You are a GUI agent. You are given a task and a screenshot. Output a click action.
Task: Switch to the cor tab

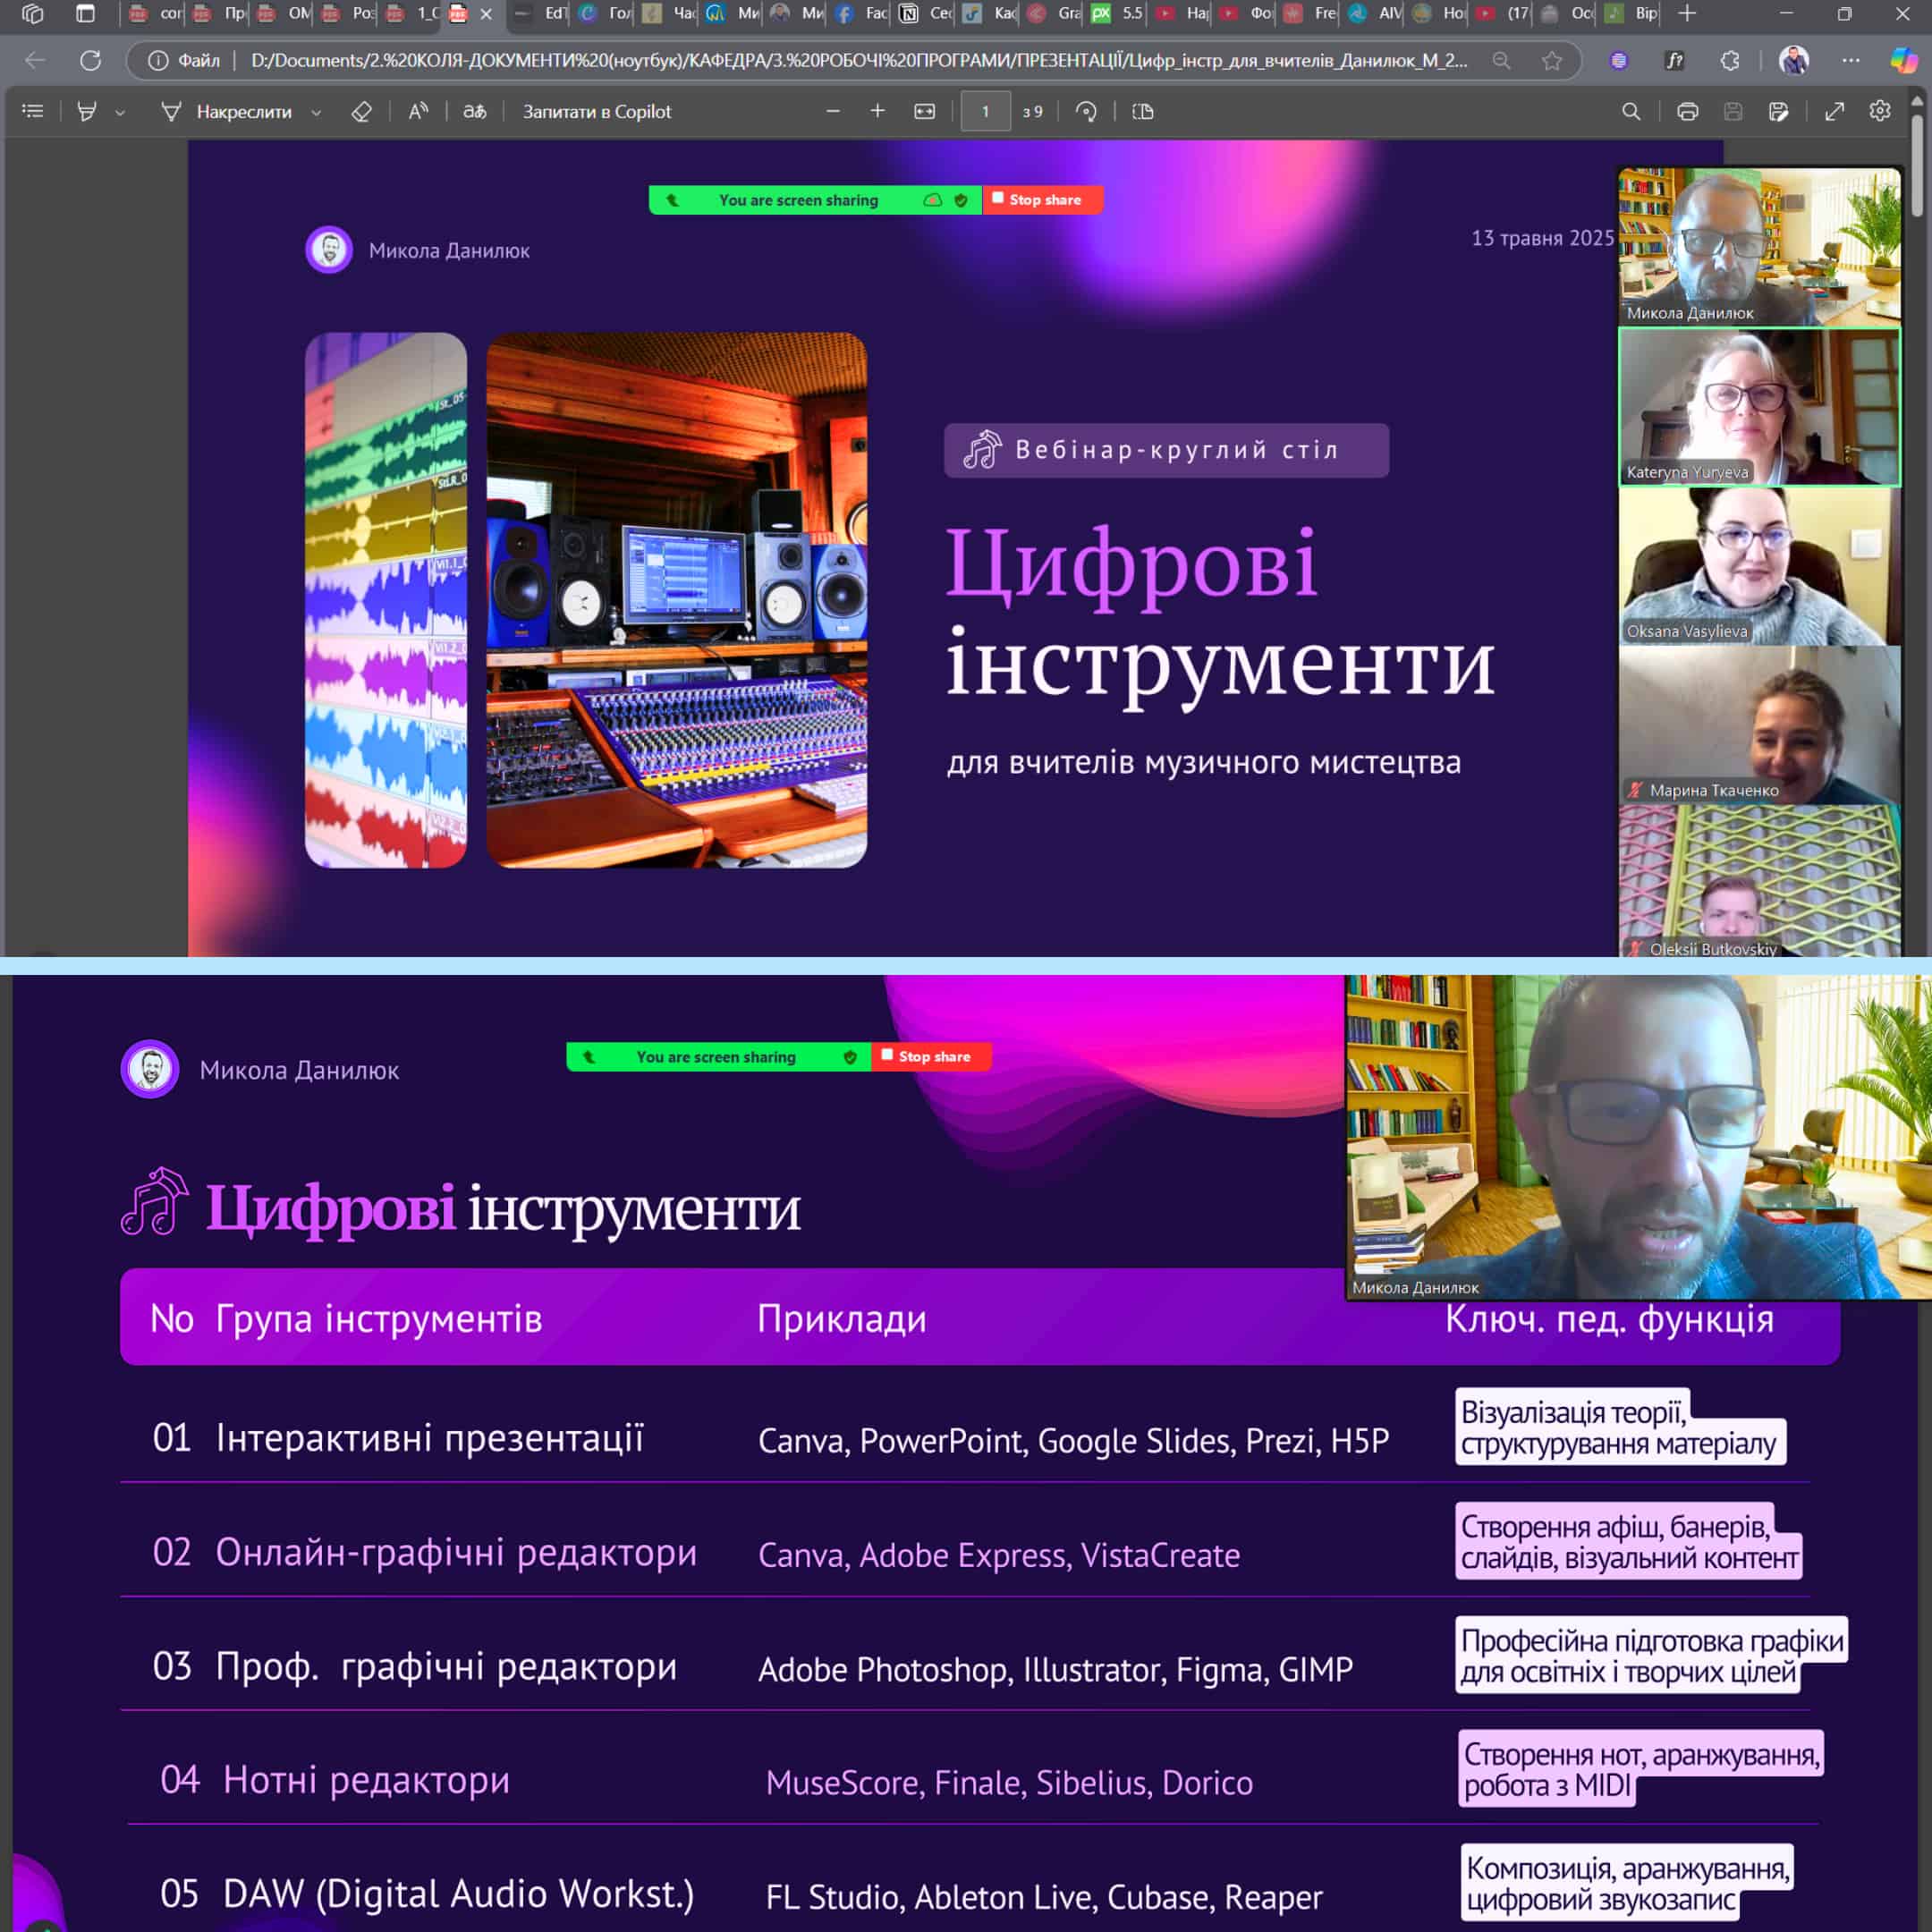click(156, 14)
